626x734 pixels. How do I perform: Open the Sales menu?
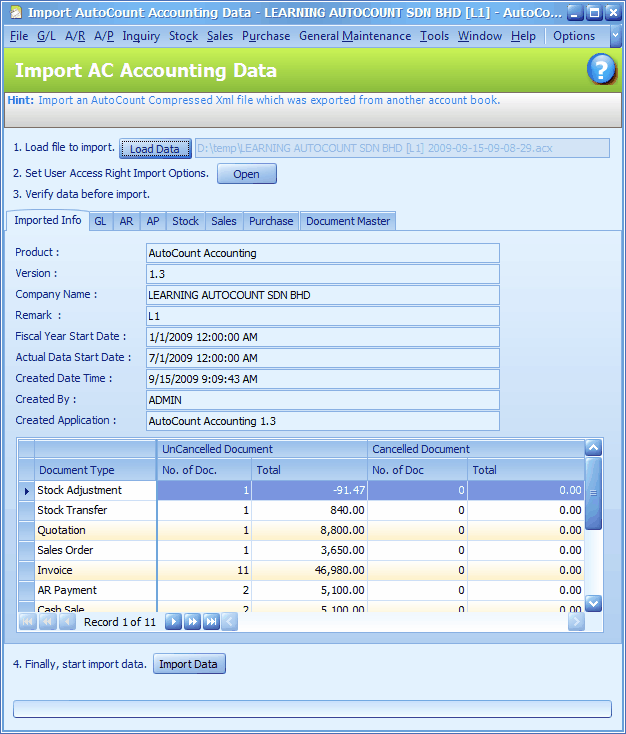[x=220, y=36]
